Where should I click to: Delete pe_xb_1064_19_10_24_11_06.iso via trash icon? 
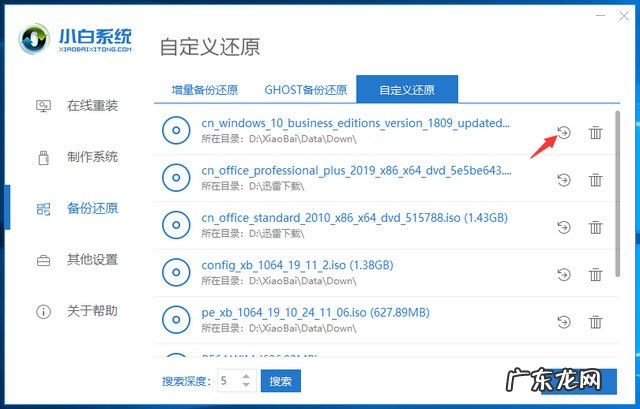pyautogui.click(x=596, y=322)
